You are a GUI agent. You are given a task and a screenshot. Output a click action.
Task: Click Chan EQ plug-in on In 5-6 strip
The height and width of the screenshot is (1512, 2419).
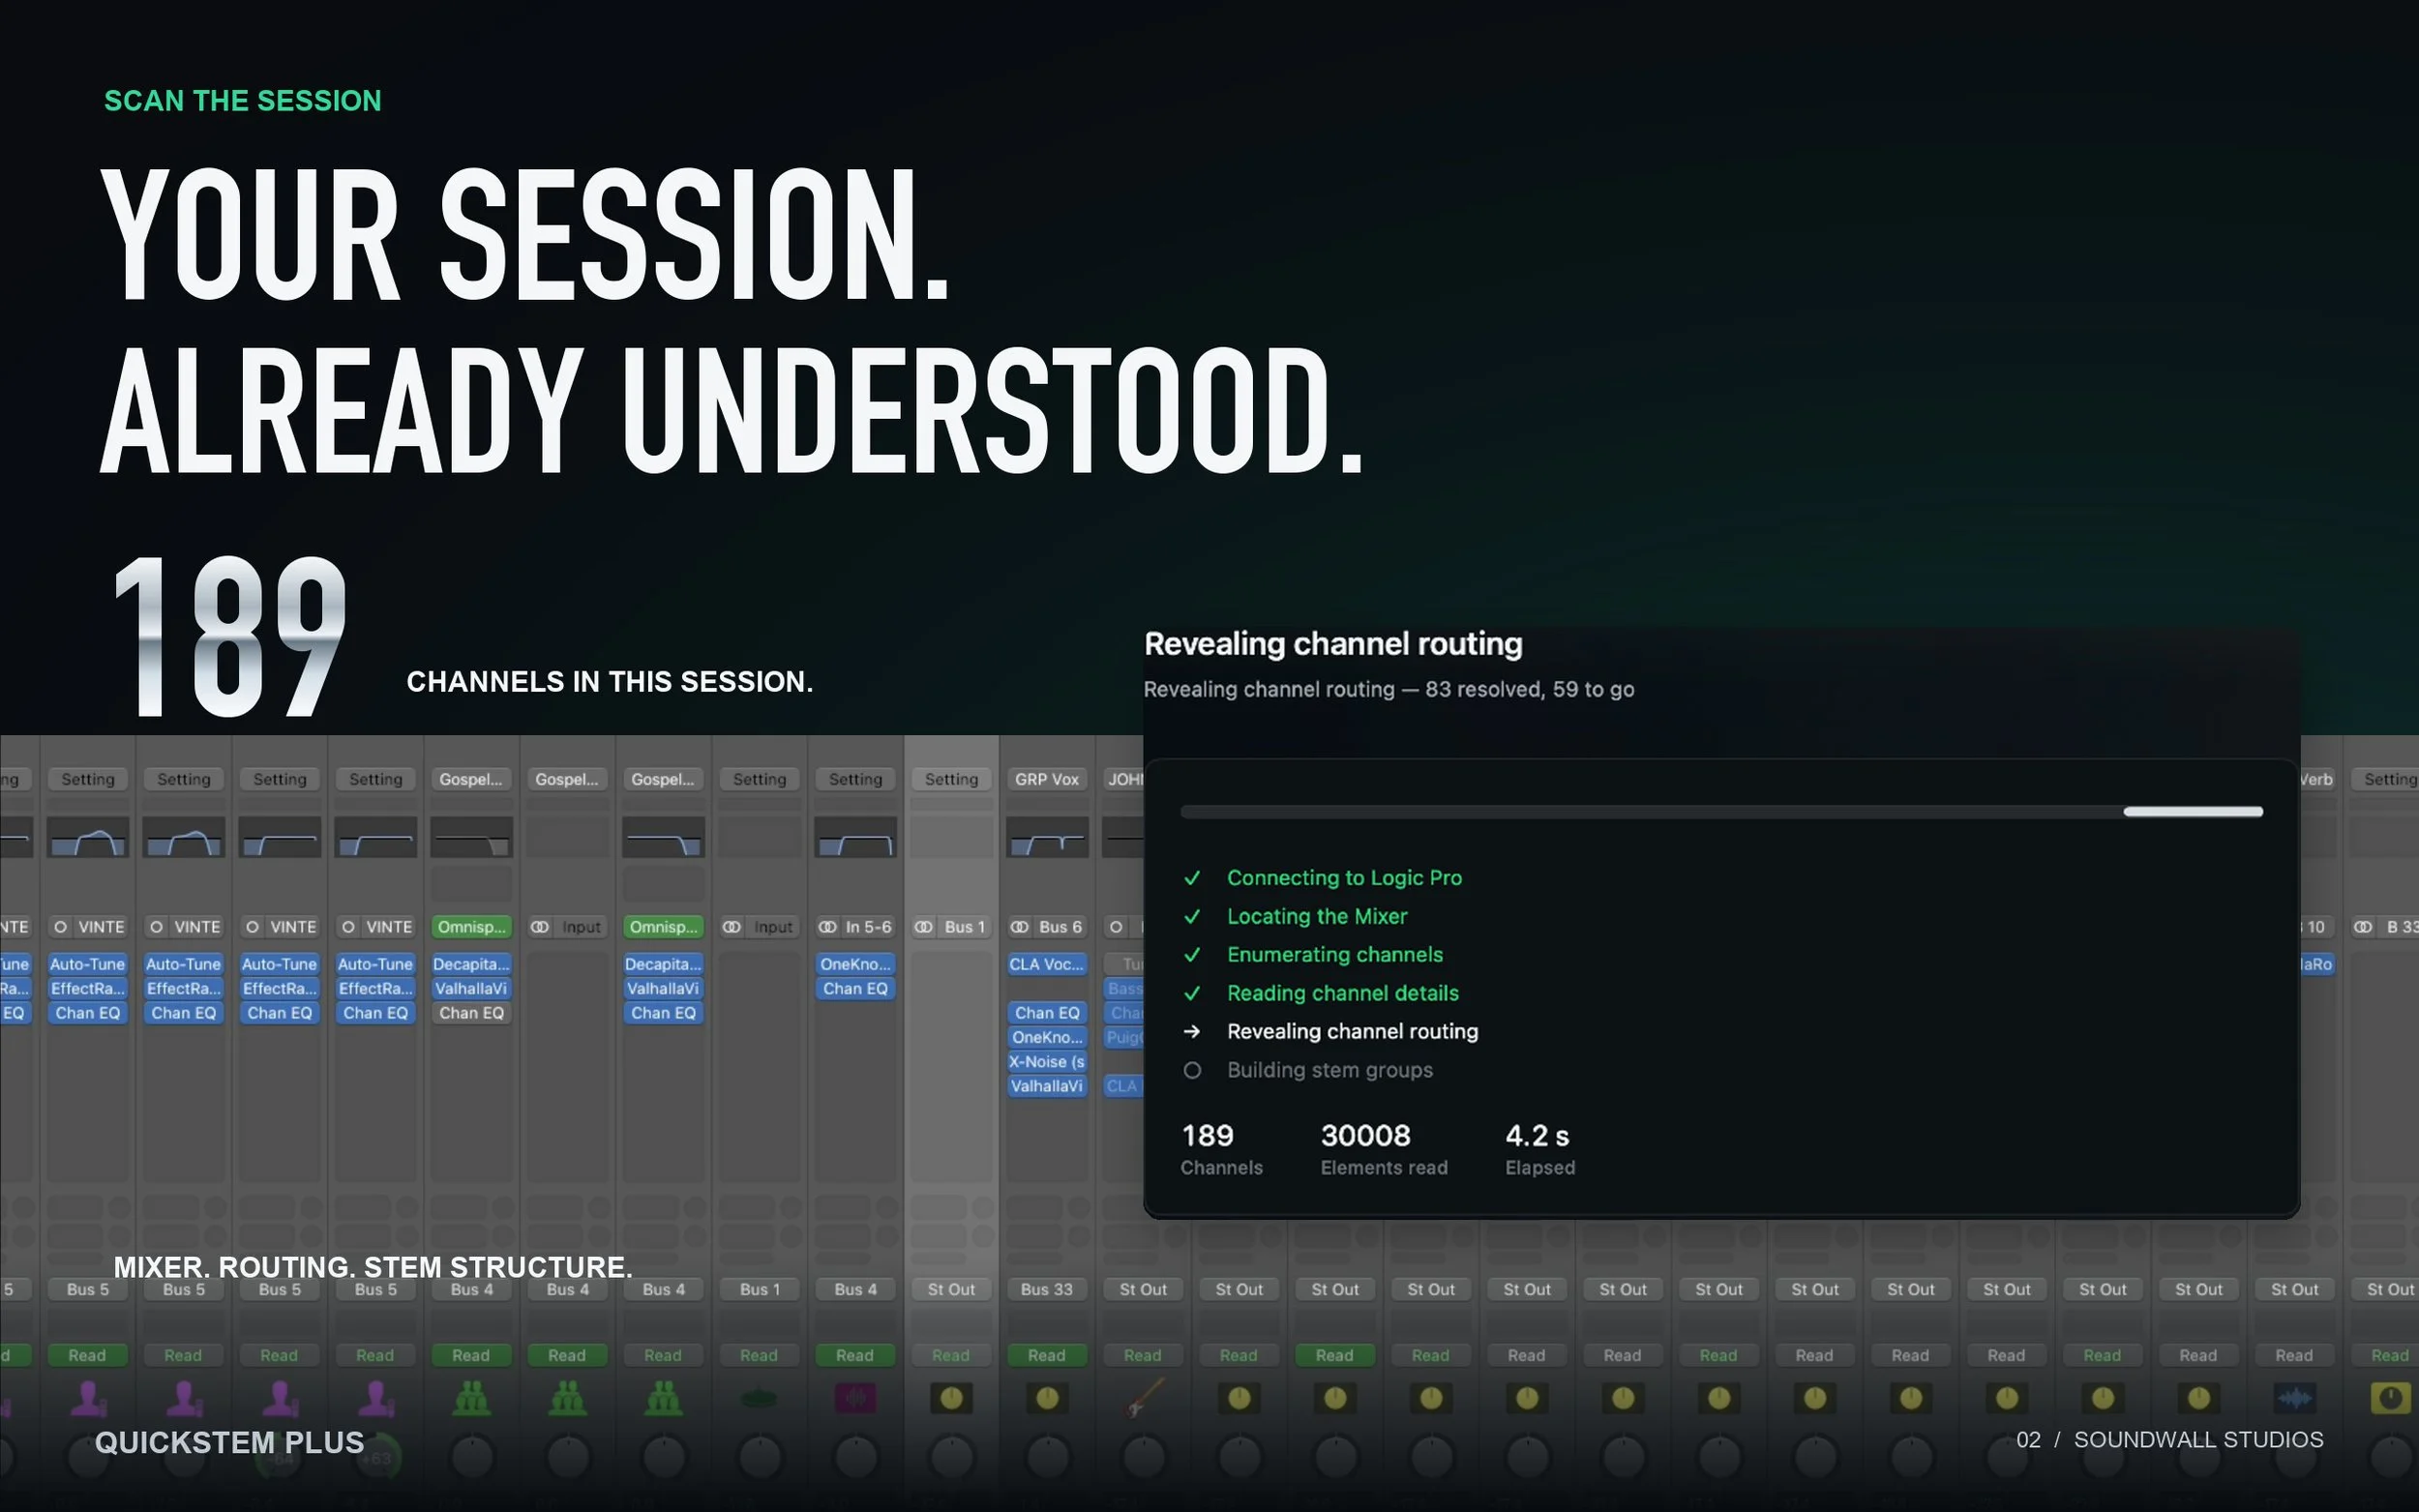(x=855, y=989)
